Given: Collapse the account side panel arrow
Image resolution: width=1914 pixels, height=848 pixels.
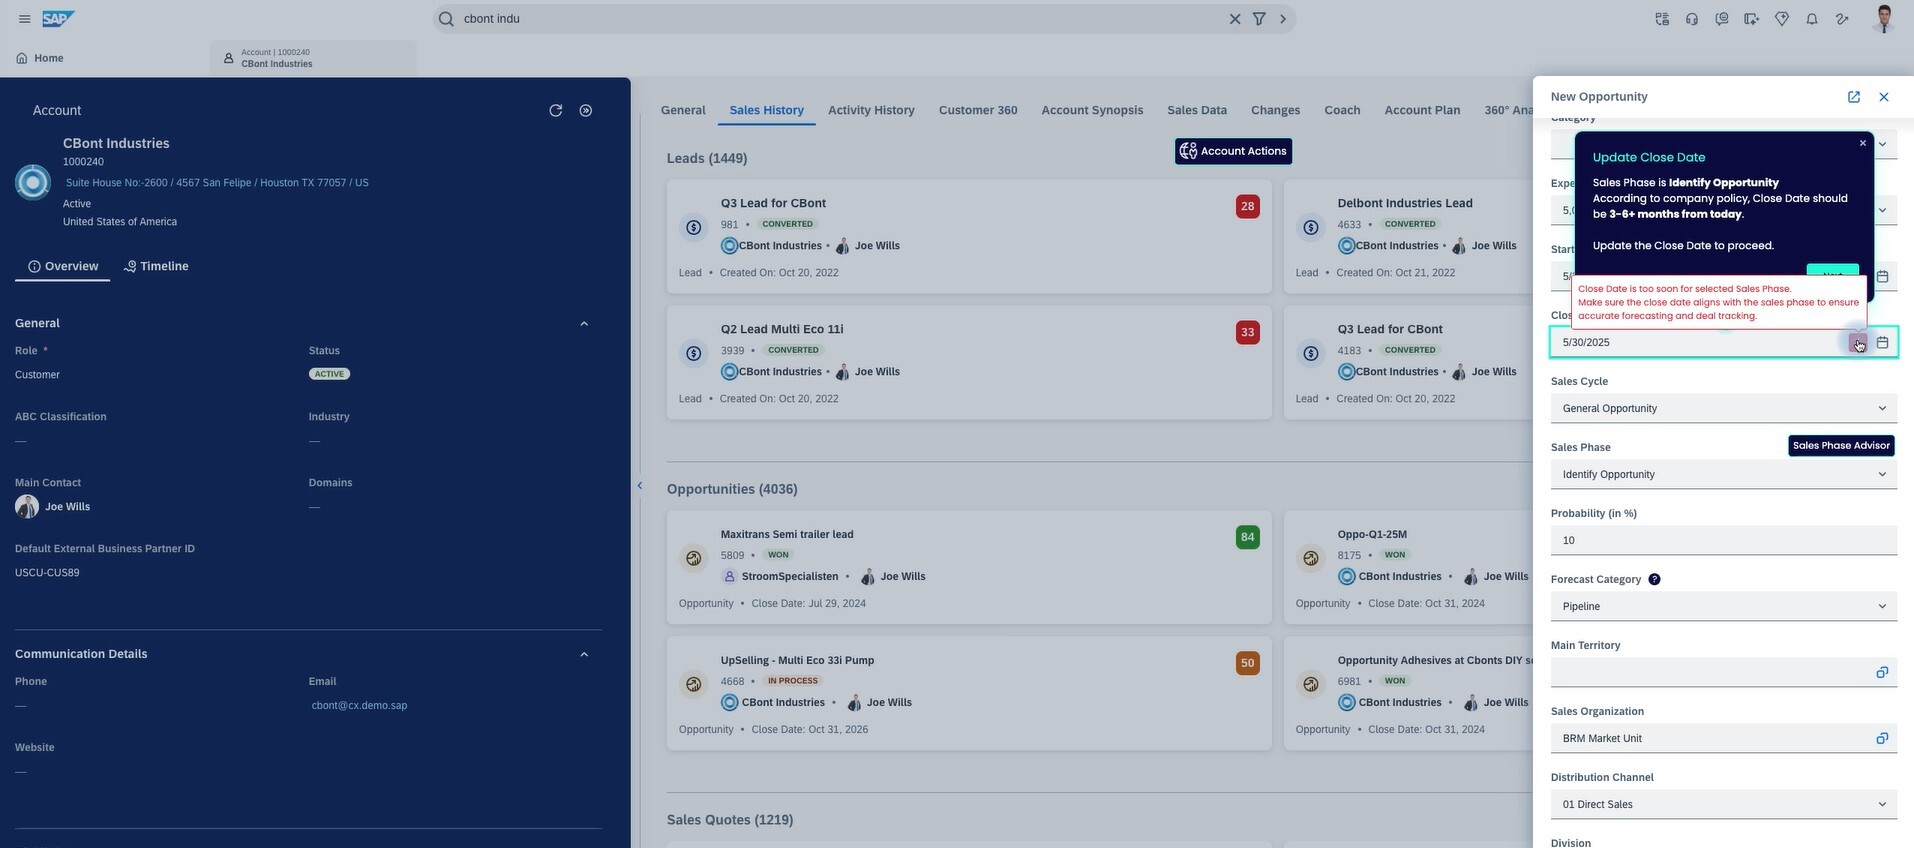Looking at the screenshot, I should tap(640, 486).
